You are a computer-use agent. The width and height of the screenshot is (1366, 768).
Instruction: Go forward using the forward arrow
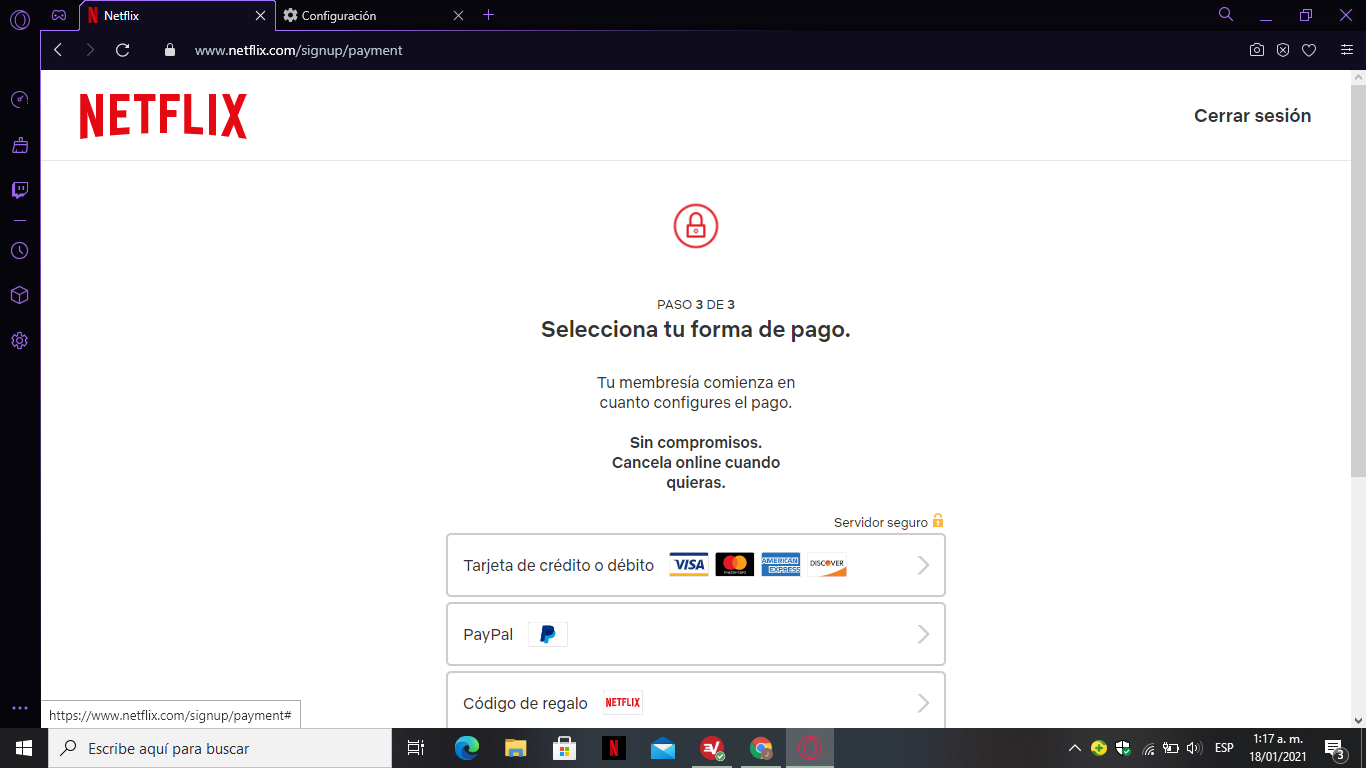(90, 50)
